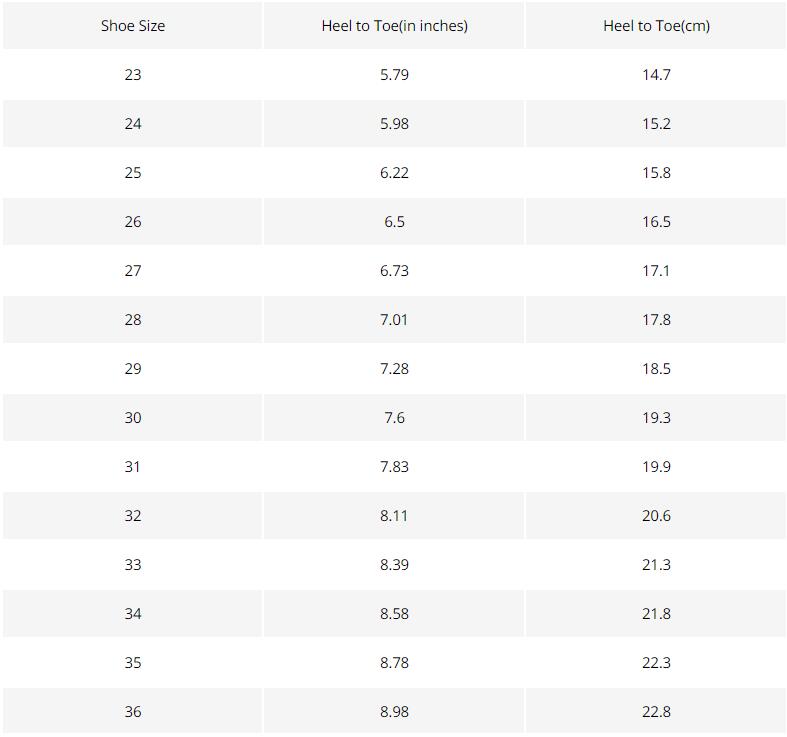Select shoe size 32 cell

click(133, 516)
